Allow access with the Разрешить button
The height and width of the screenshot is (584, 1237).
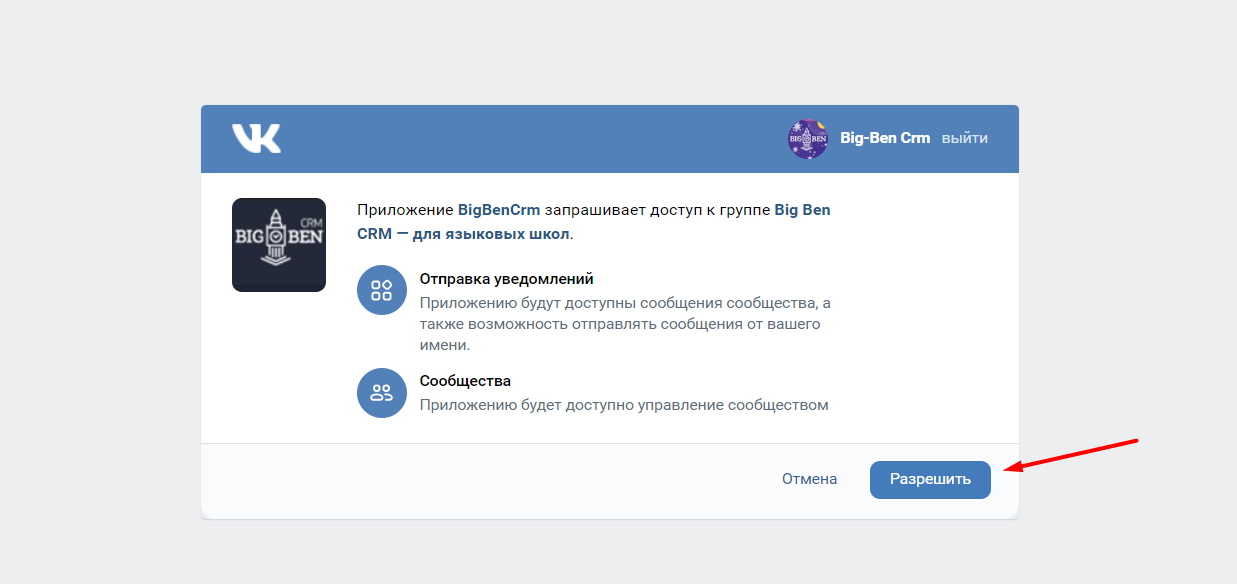pos(930,479)
